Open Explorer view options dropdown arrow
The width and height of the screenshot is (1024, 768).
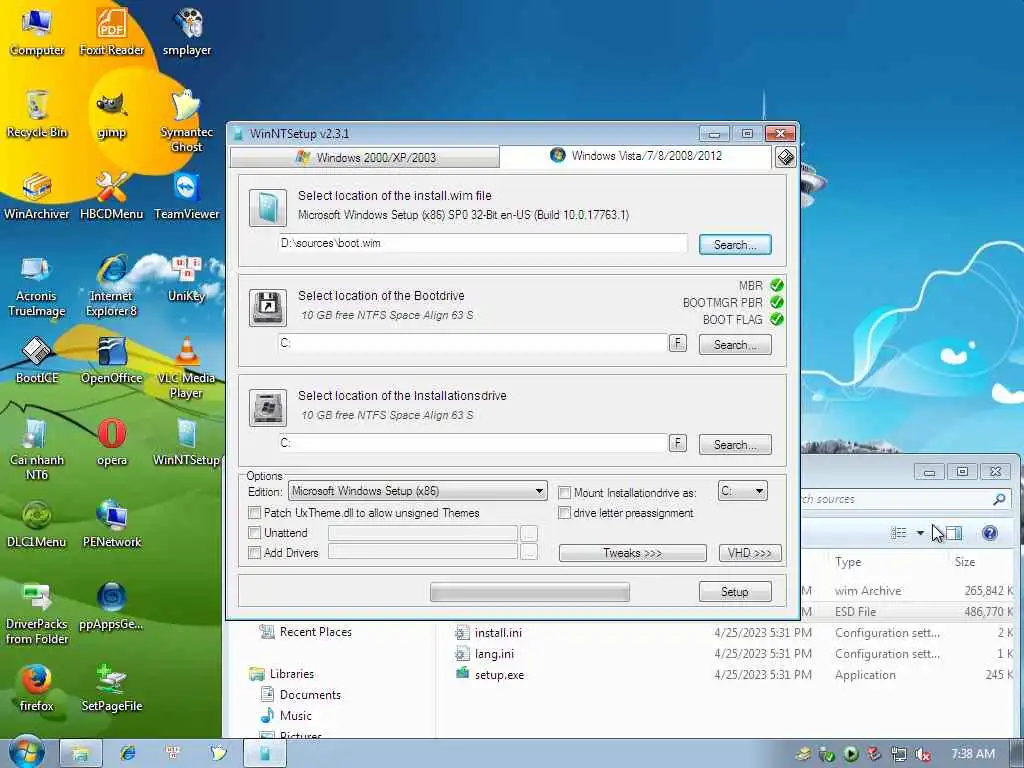tap(920, 533)
